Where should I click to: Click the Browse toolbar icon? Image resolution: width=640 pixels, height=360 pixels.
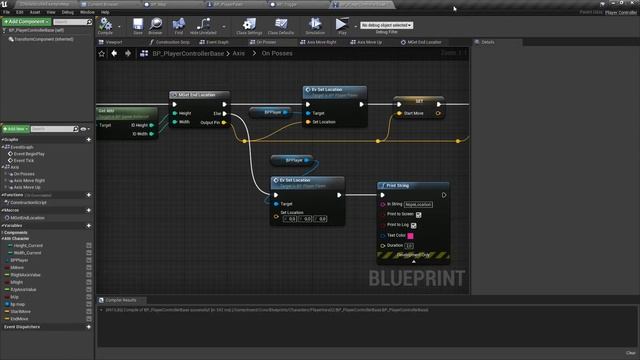click(156, 24)
